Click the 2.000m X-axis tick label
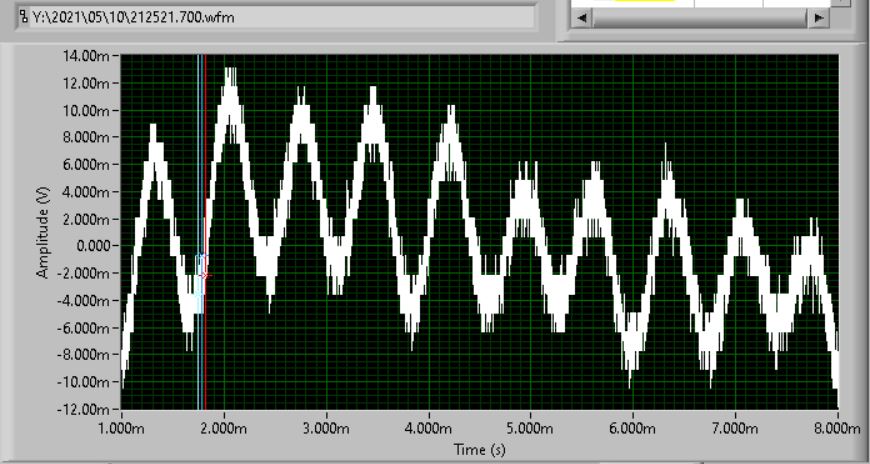Screen dimensions: 870x464 coord(224,428)
